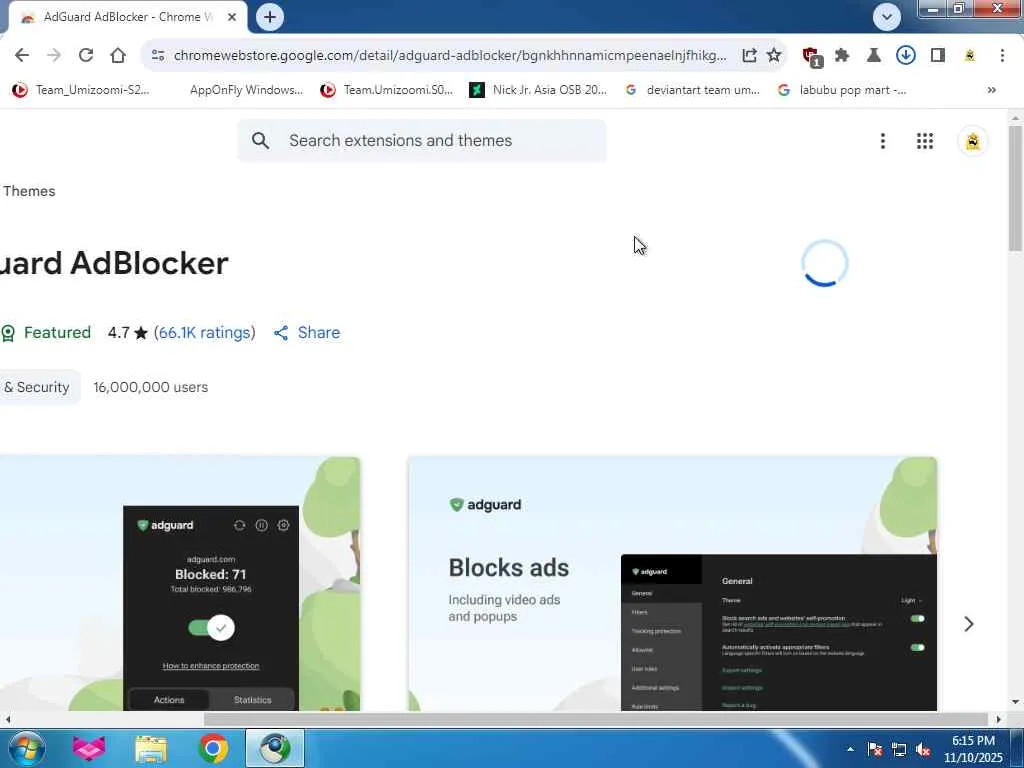Click the muted volume tray icon
Screen dimensions: 1024x768
tap(923, 749)
